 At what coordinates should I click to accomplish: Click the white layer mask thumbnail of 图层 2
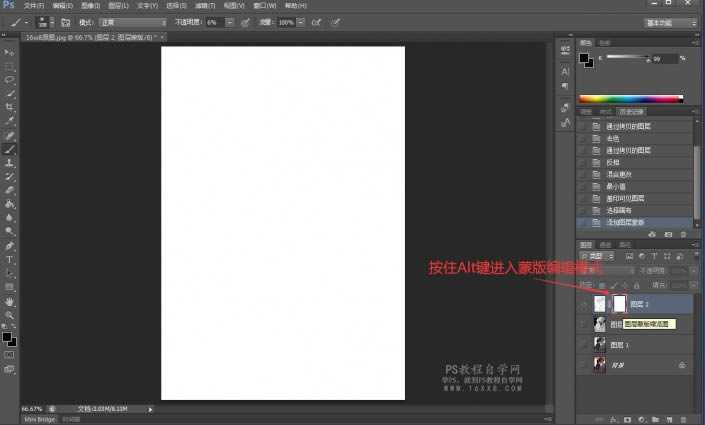click(x=618, y=303)
